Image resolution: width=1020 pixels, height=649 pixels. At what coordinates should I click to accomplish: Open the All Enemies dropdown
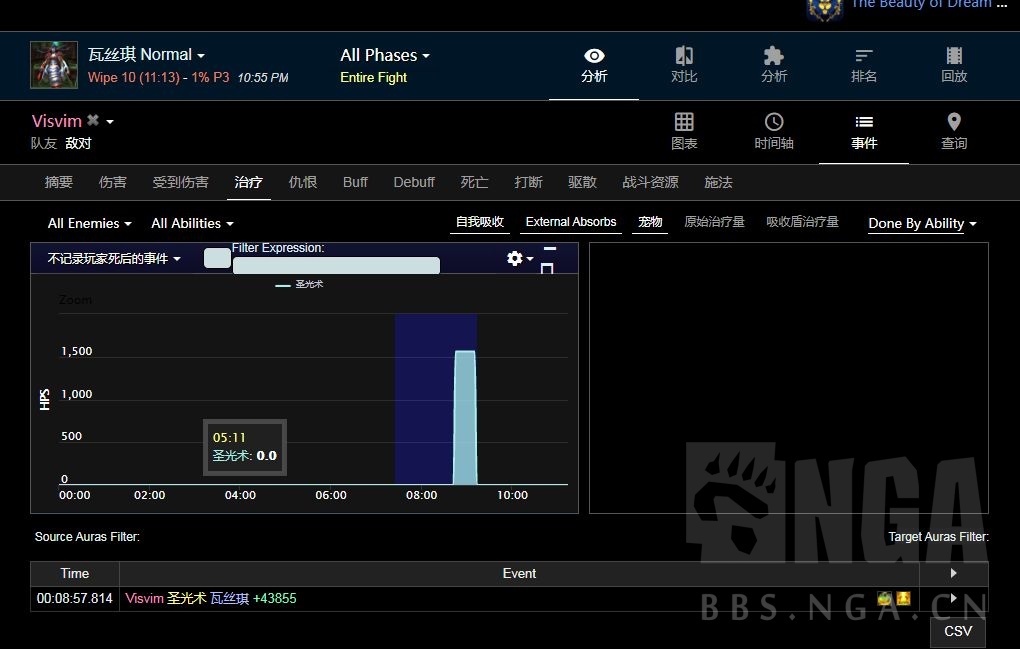point(89,223)
